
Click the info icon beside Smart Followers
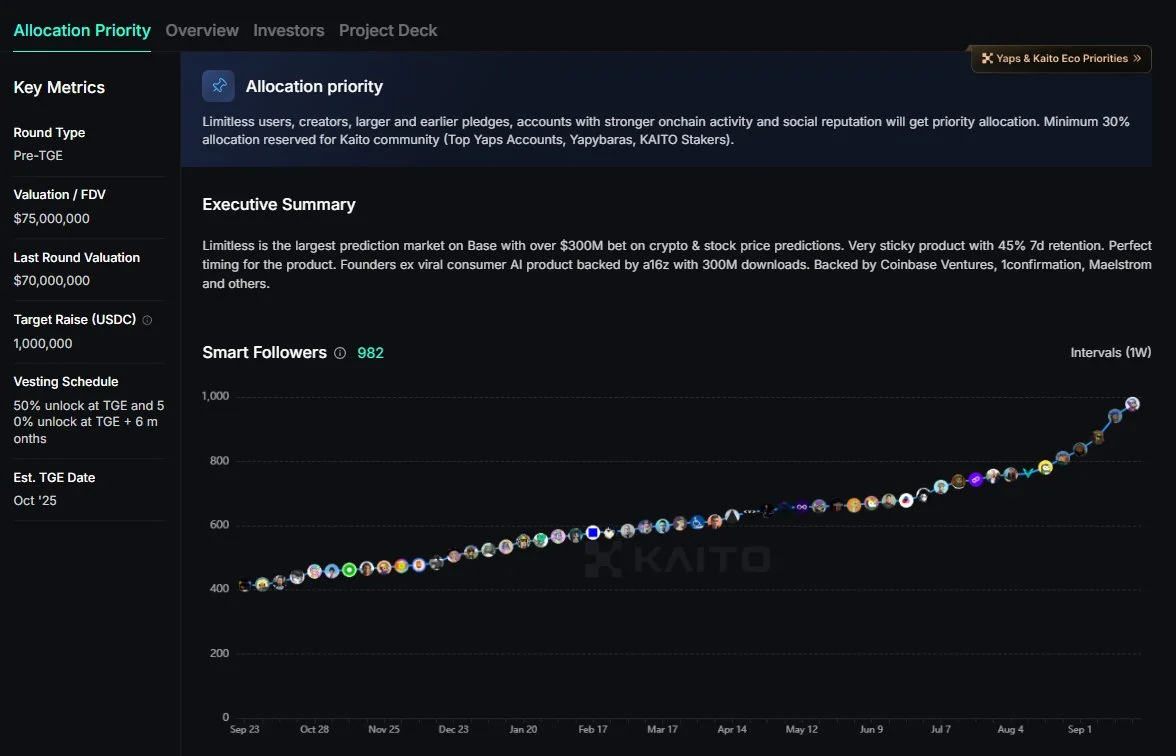tap(340, 353)
